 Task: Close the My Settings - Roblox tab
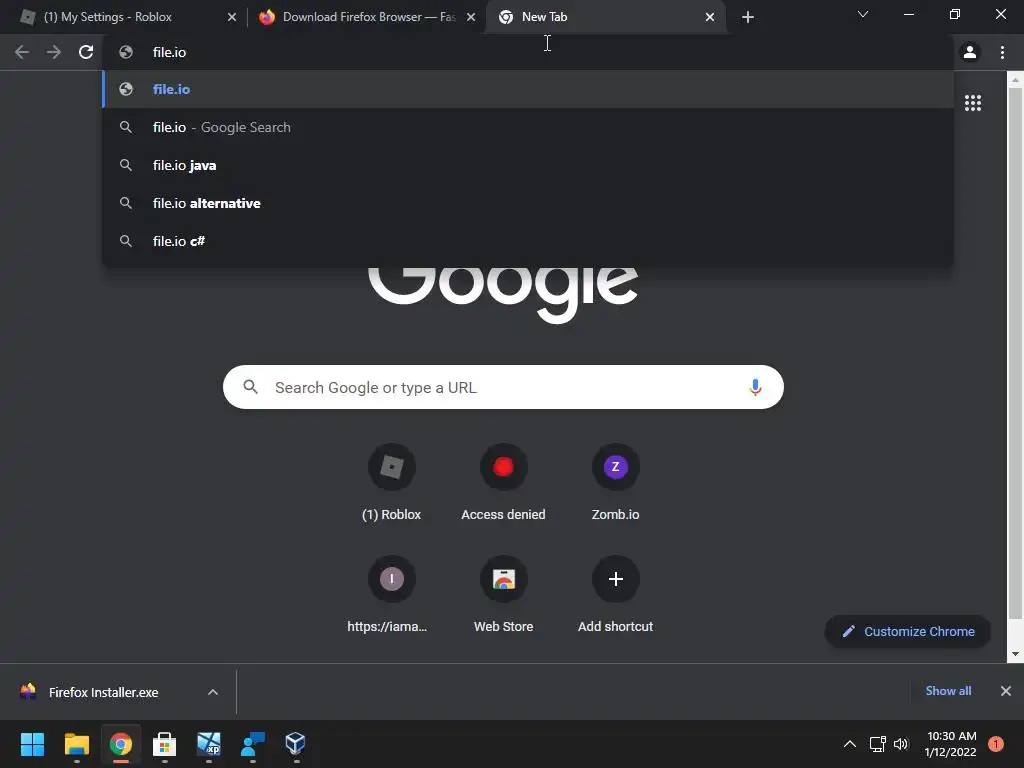232,17
